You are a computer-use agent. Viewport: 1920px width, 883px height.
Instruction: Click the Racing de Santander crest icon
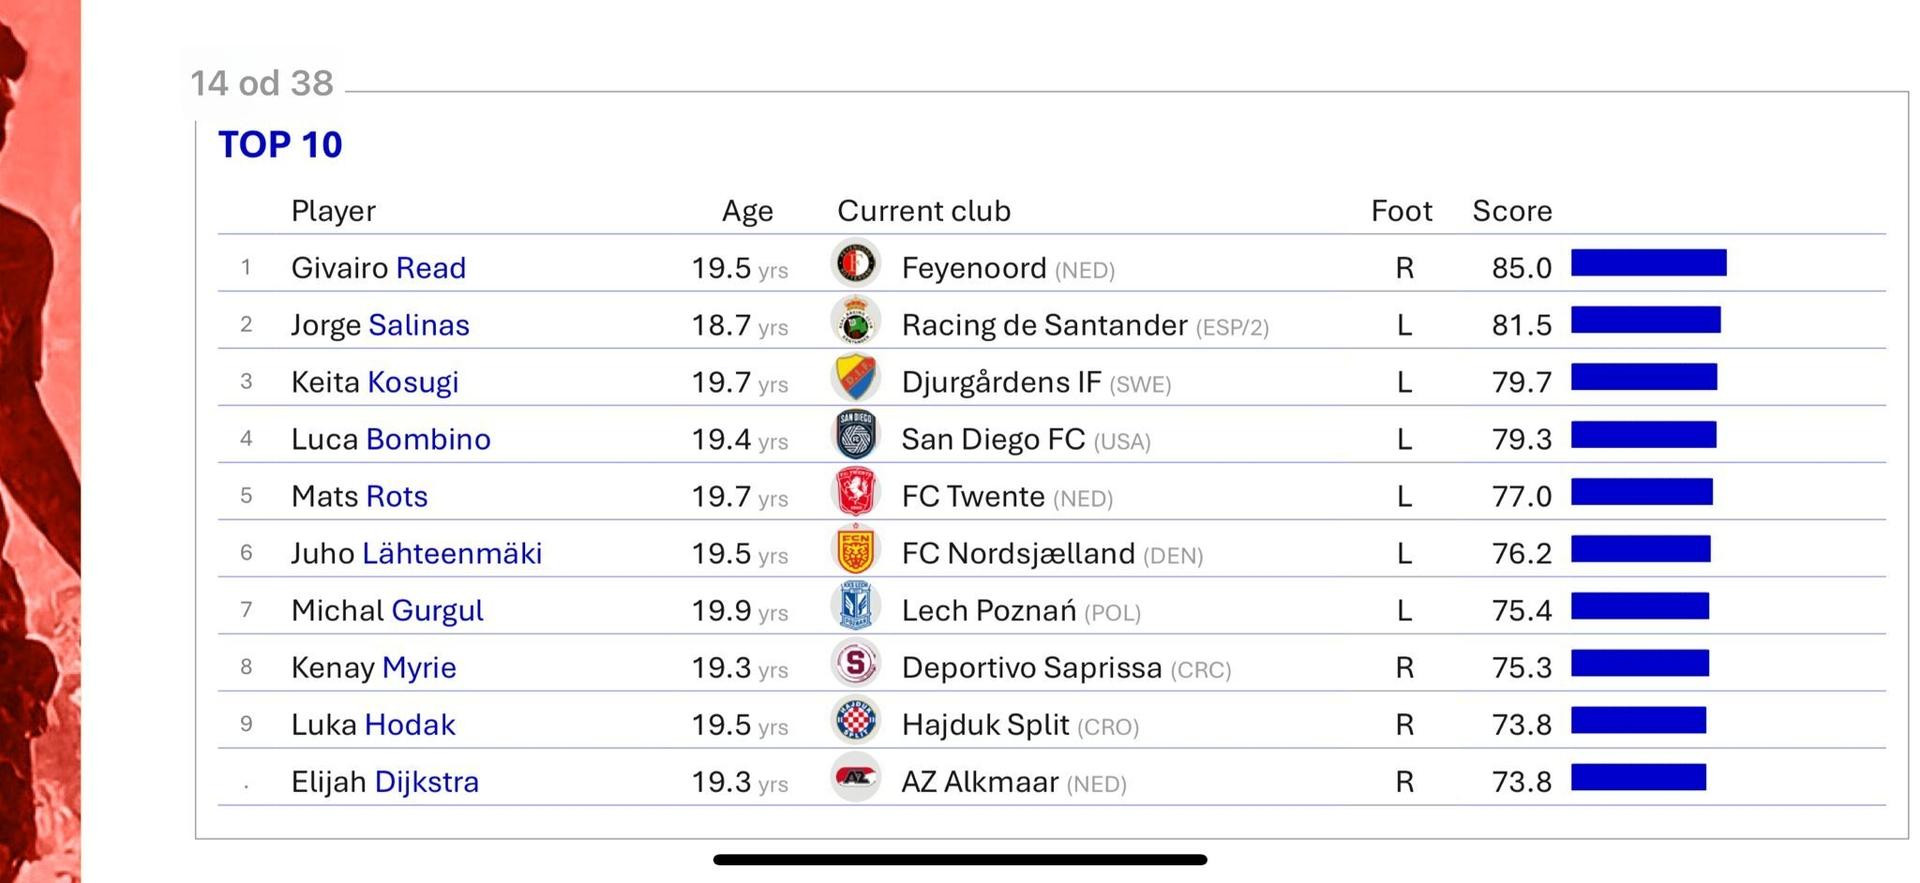click(855, 322)
